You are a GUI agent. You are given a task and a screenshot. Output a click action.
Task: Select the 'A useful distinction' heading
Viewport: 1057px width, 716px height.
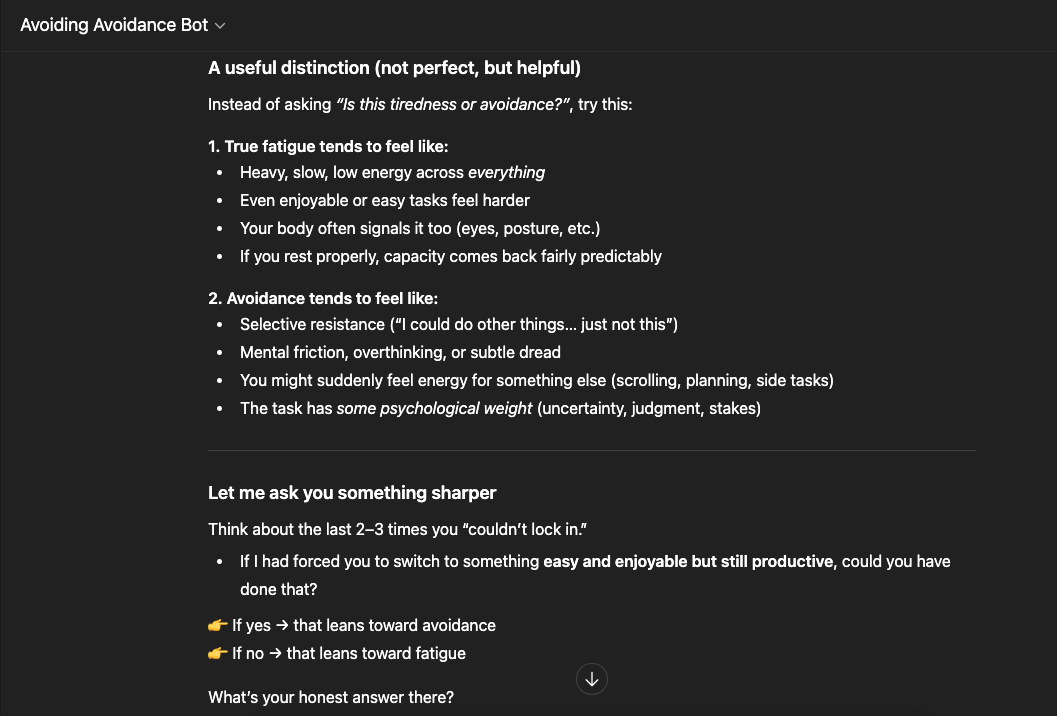pyautogui.click(x=394, y=68)
